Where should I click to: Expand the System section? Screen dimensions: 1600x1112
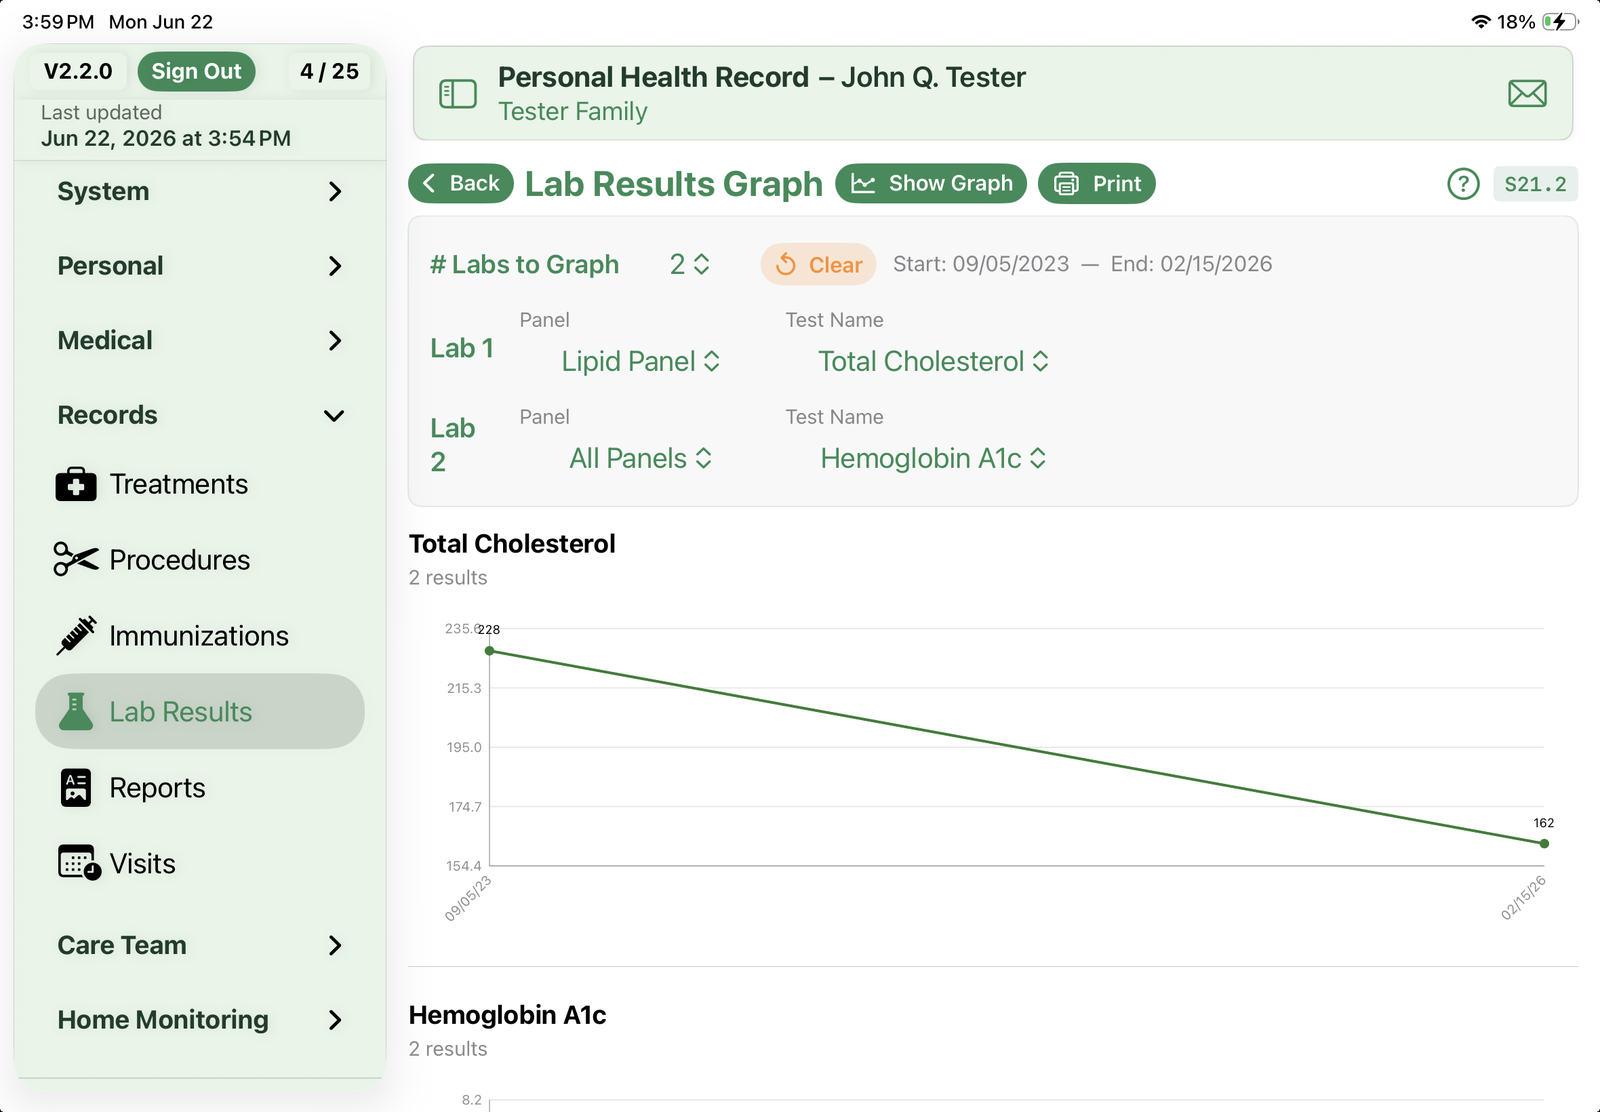click(200, 191)
